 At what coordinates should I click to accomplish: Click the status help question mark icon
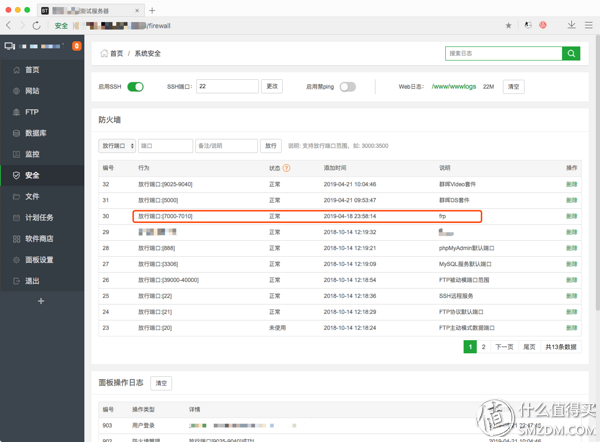coord(286,168)
